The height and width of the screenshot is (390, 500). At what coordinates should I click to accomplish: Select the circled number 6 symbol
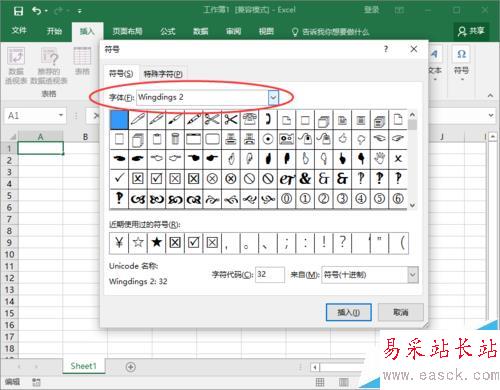click(398, 199)
